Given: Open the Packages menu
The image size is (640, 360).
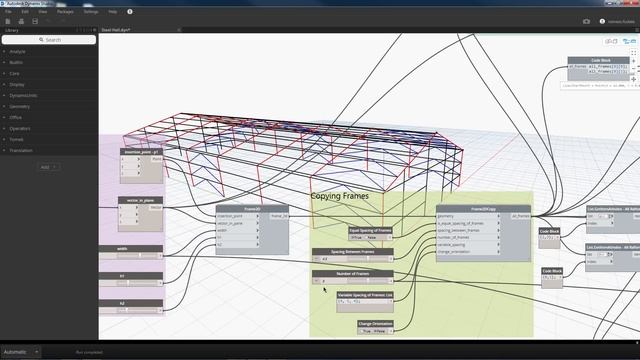Looking at the screenshot, I should click(x=65, y=12).
